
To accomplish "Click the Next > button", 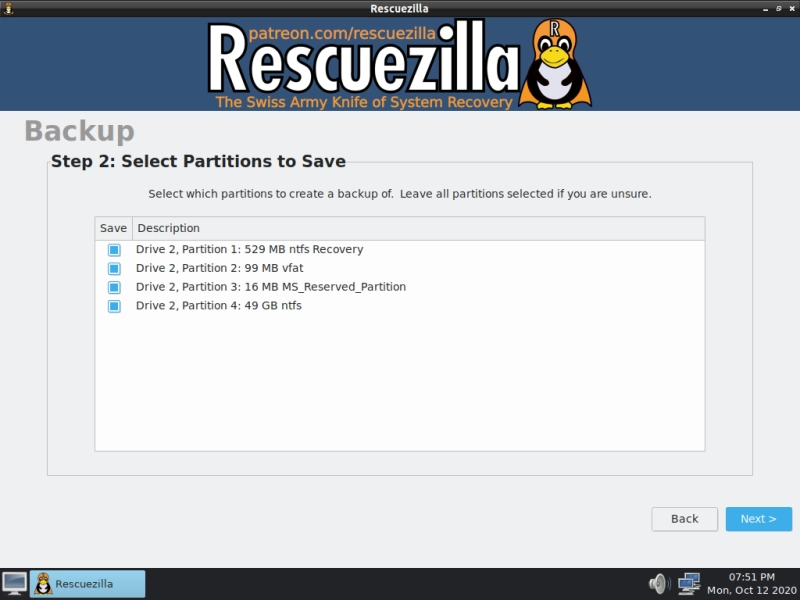I will click(x=759, y=519).
